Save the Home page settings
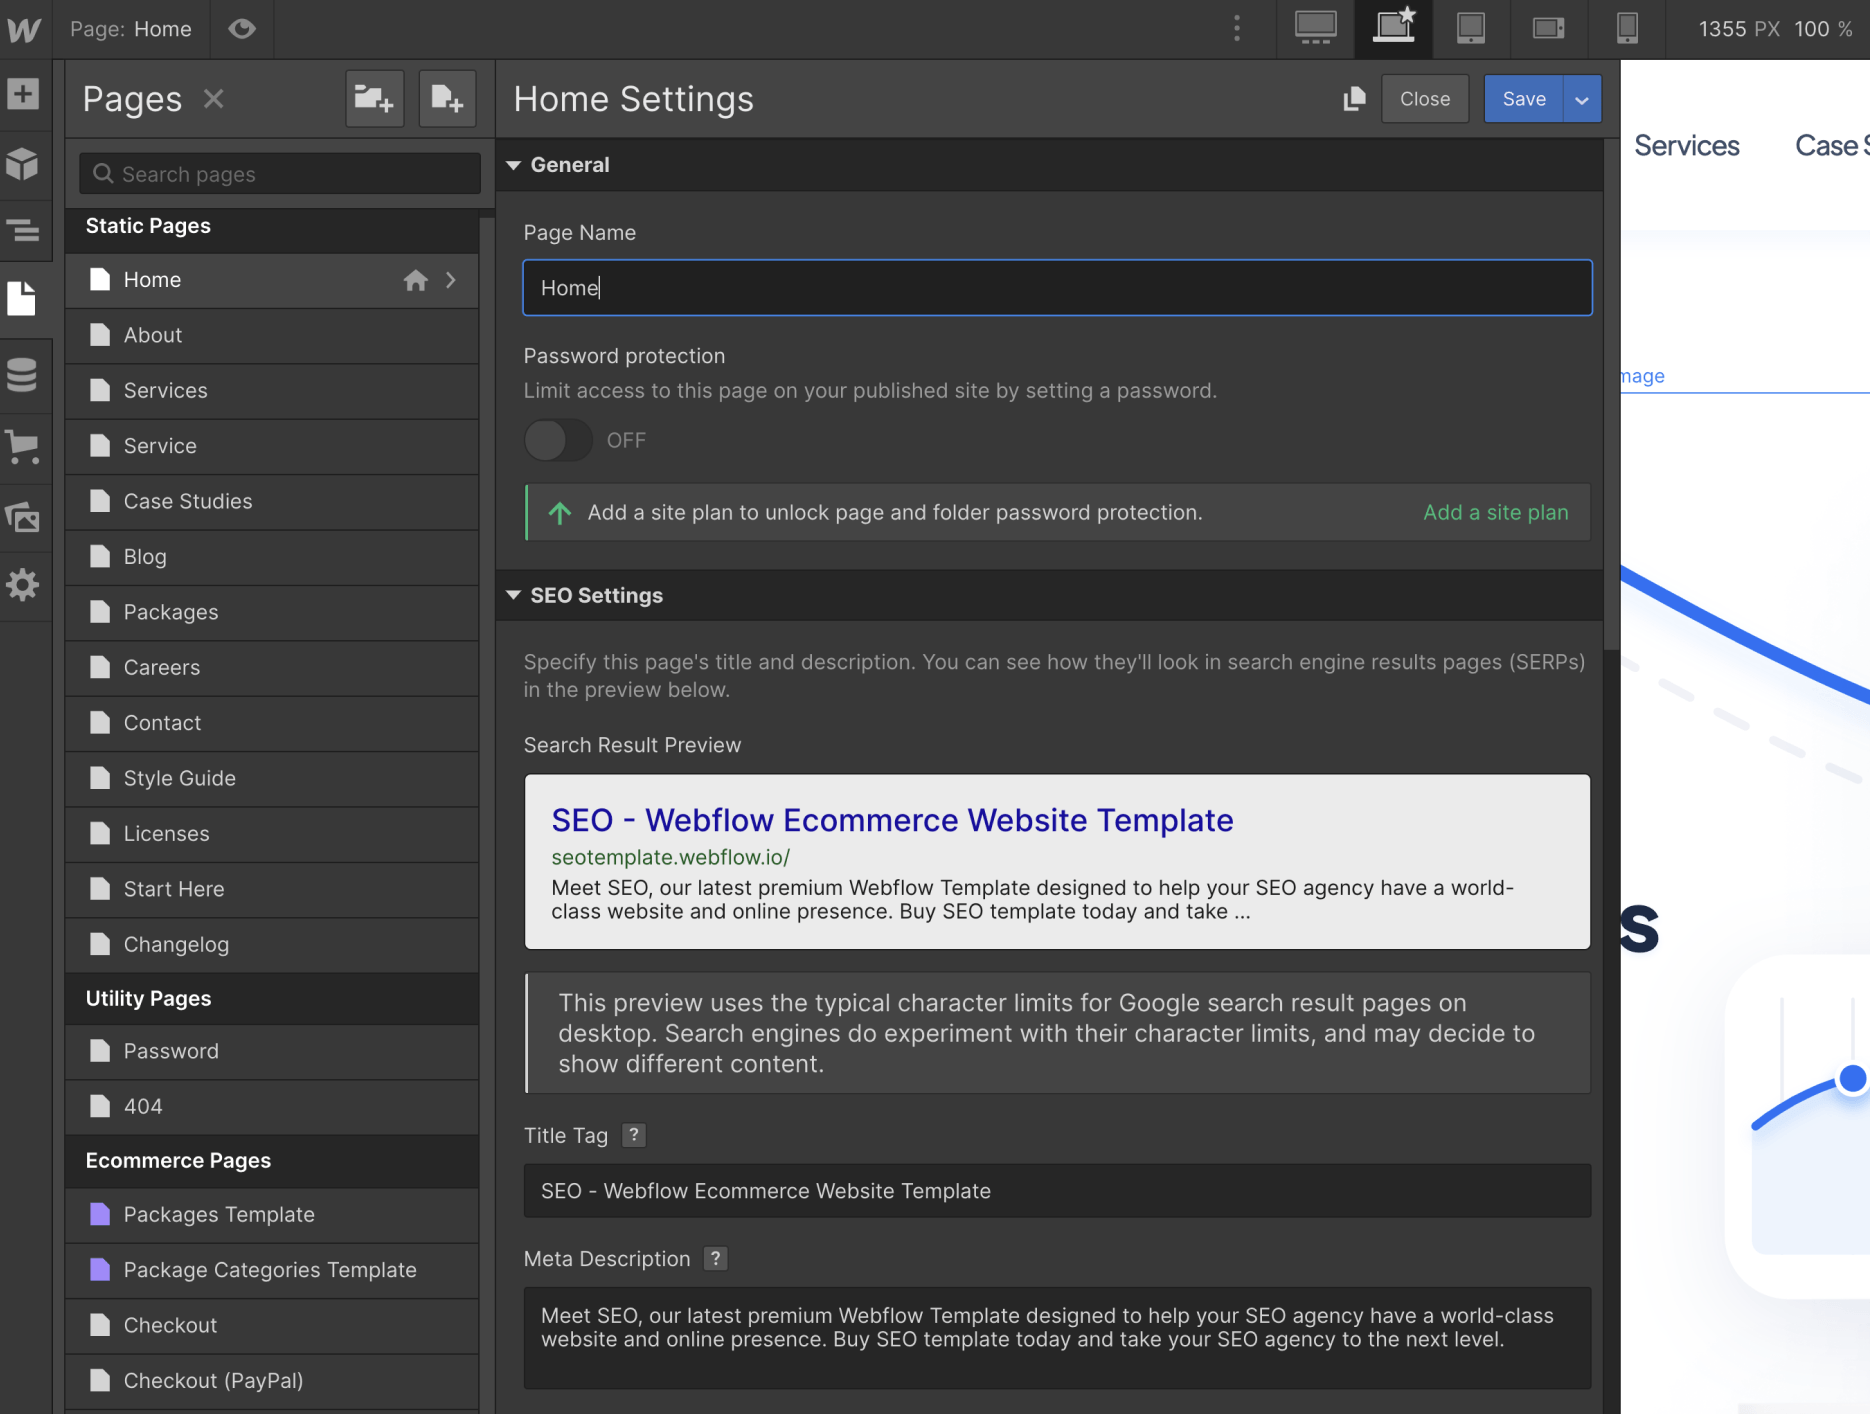The width and height of the screenshot is (1870, 1414). [1523, 98]
